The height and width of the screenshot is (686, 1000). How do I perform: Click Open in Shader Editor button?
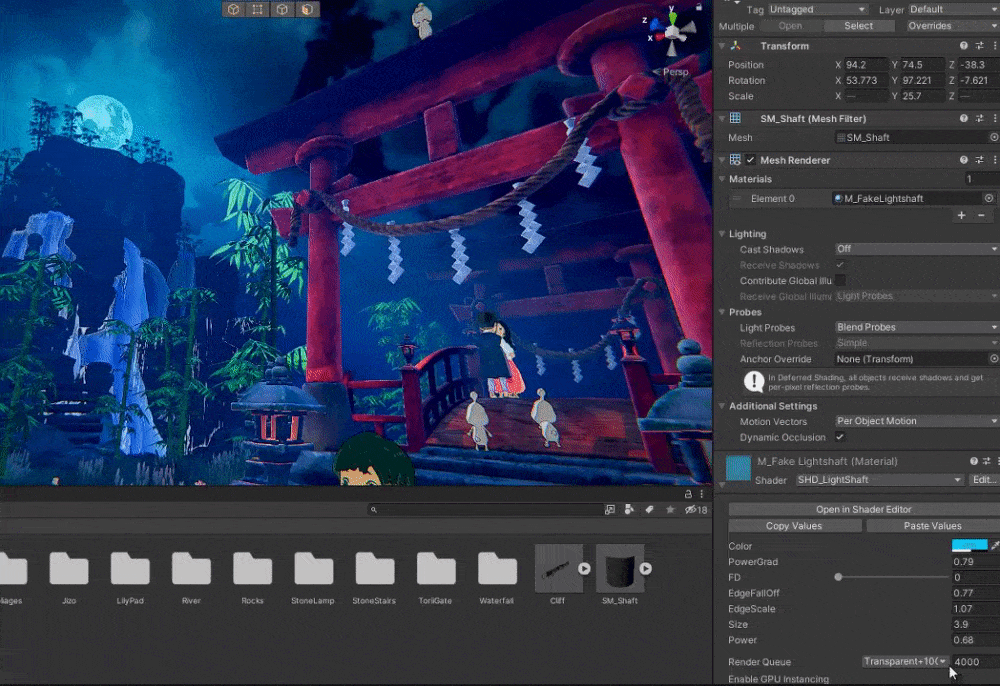coord(863,510)
